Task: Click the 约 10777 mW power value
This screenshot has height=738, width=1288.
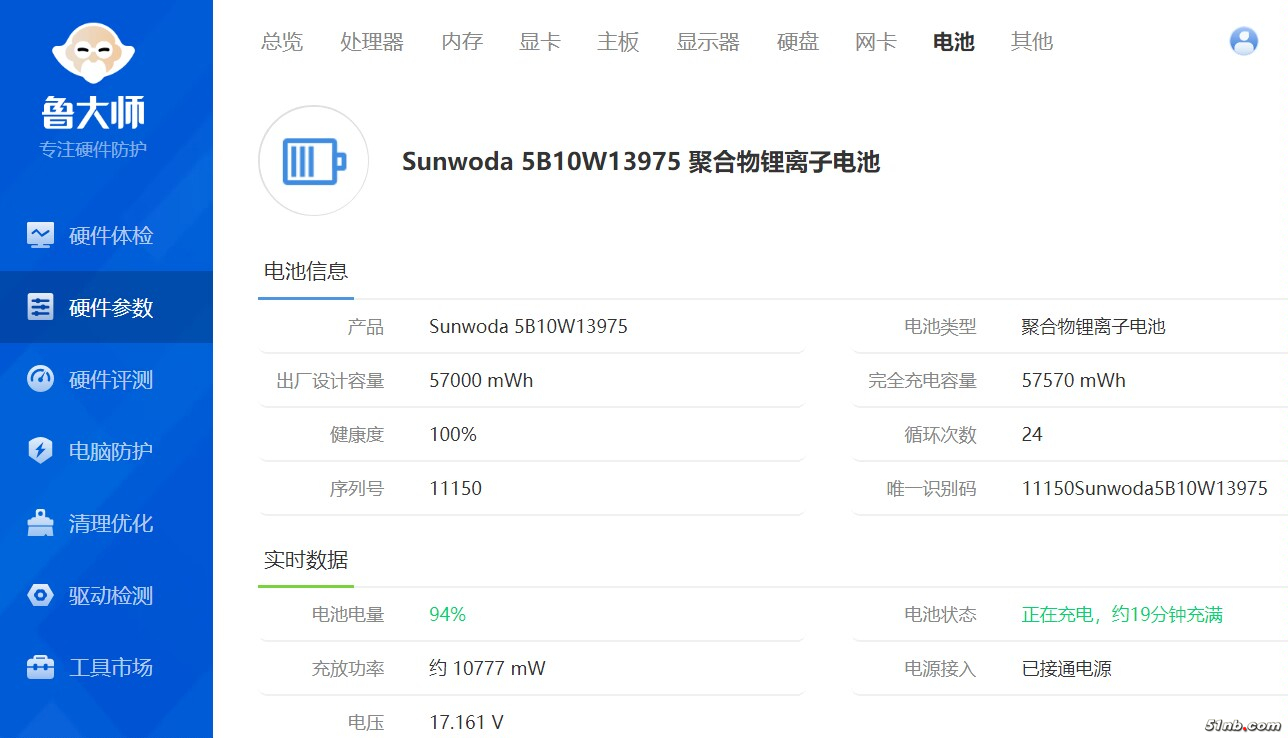Action: point(487,668)
